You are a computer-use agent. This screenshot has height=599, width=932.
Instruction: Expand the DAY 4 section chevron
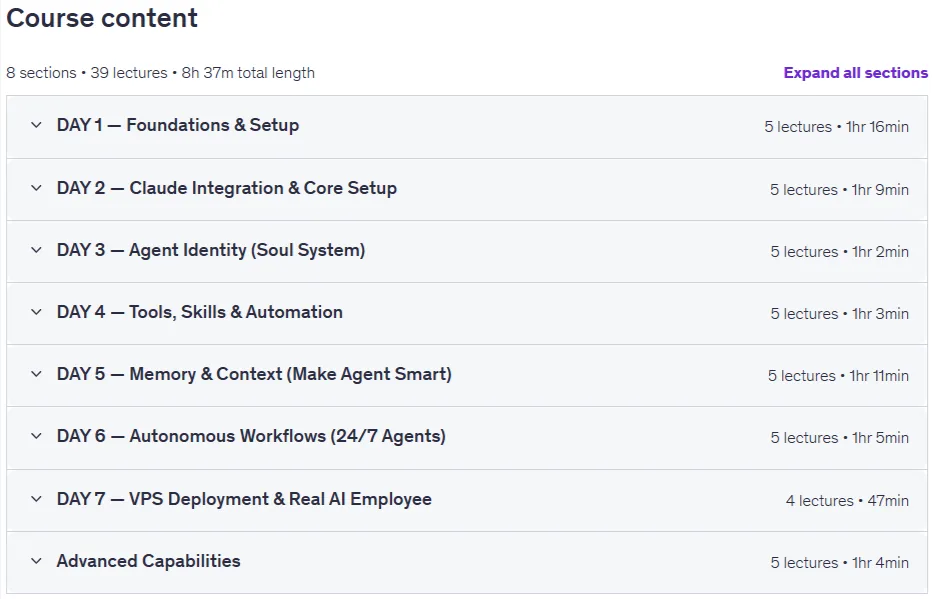[x=36, y=312]
